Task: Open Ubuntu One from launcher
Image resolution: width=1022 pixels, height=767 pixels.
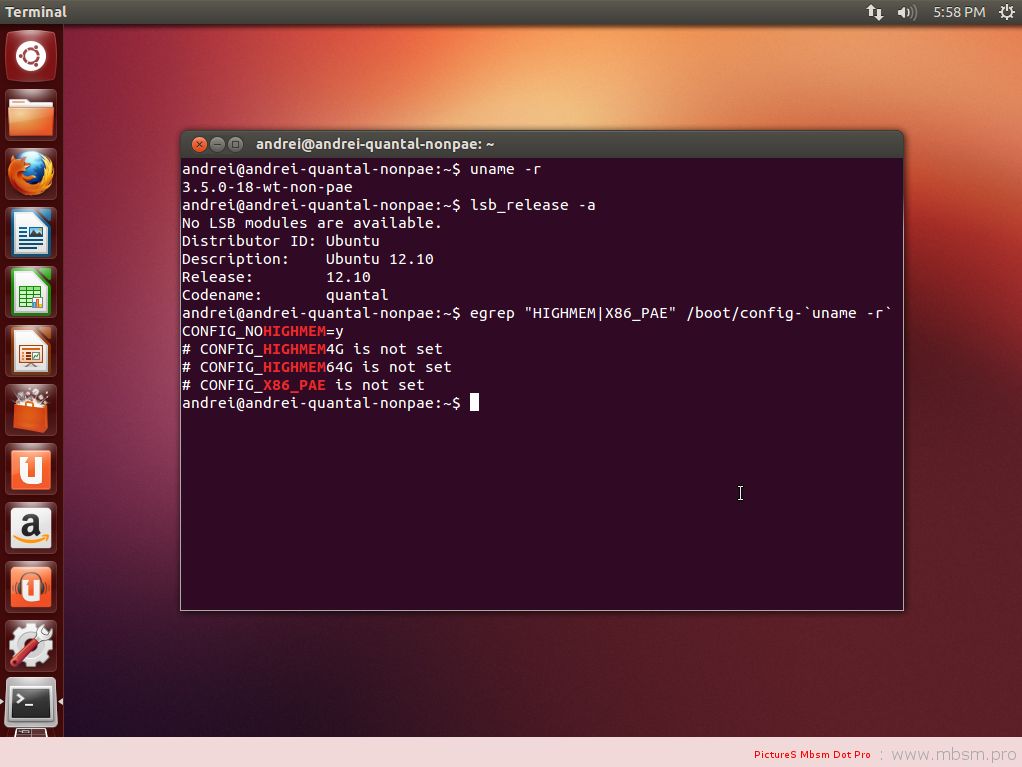Action: point(31,469)
